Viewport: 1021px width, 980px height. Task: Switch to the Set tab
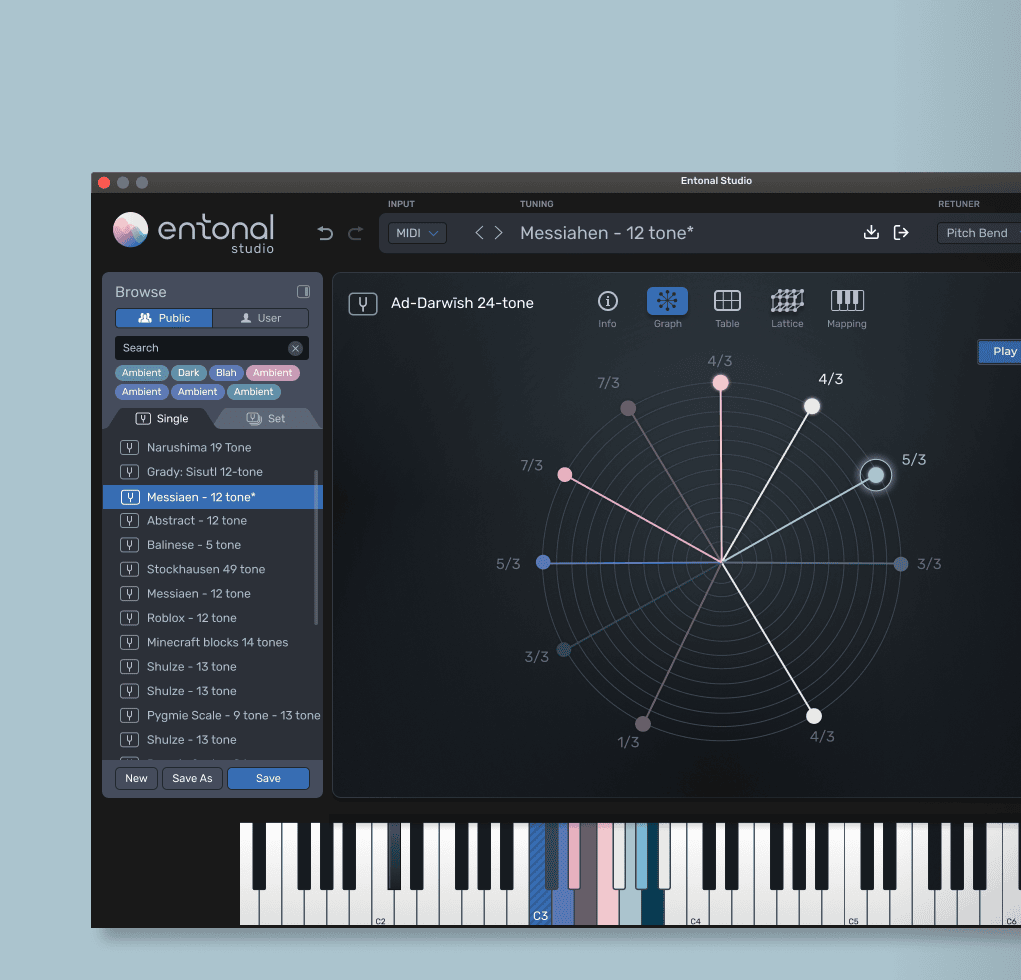266,419
